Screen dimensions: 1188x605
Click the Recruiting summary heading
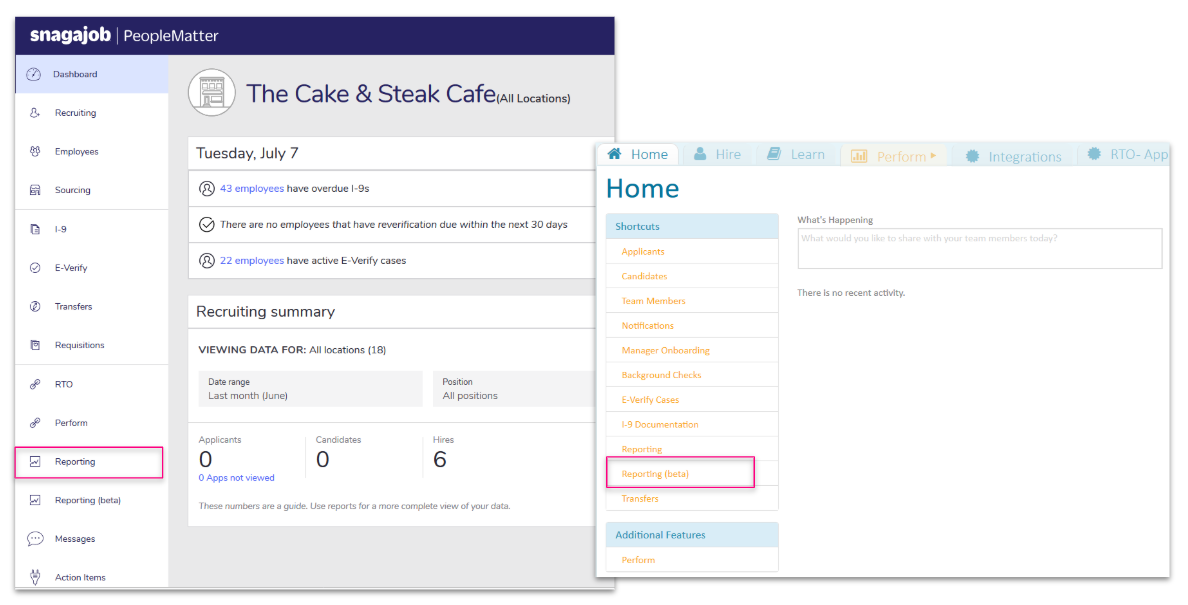pos(265,311)
